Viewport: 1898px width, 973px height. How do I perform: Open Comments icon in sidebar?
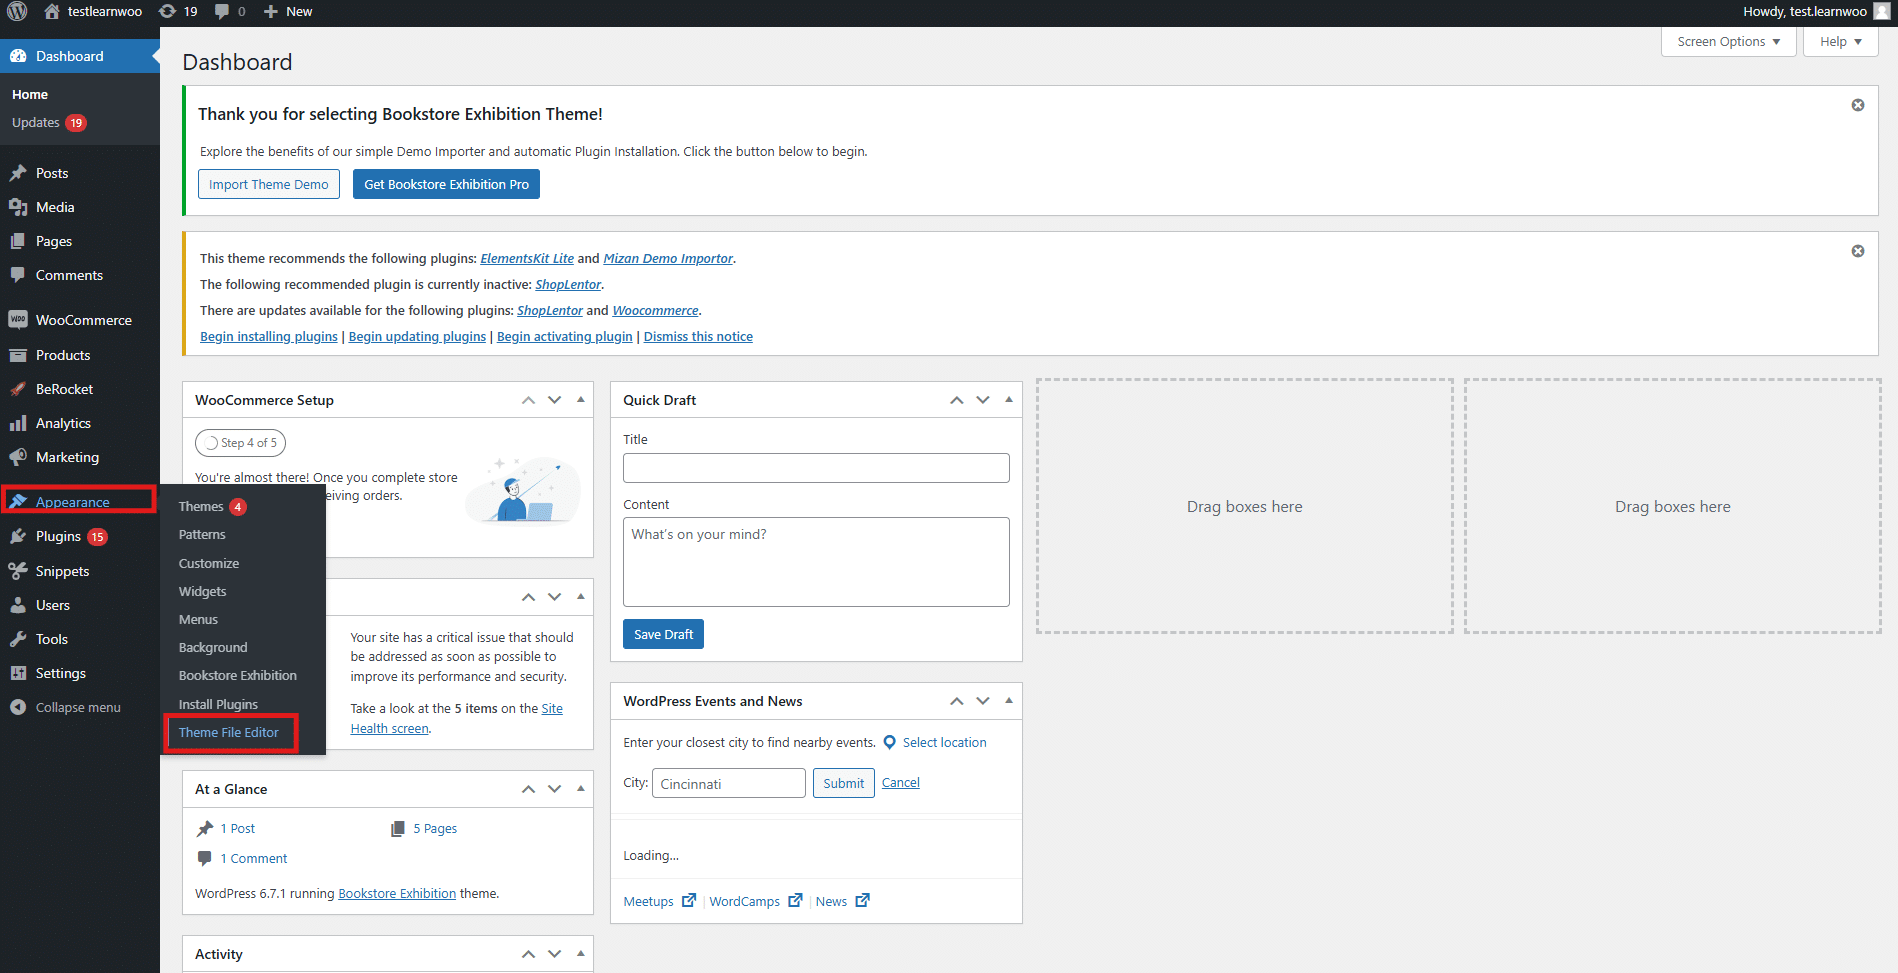pos(18,275)
